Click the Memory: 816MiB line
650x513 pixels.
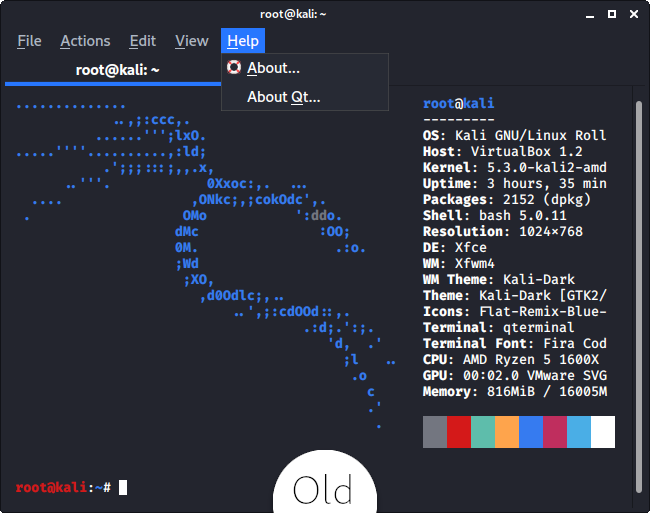[514, 392]
